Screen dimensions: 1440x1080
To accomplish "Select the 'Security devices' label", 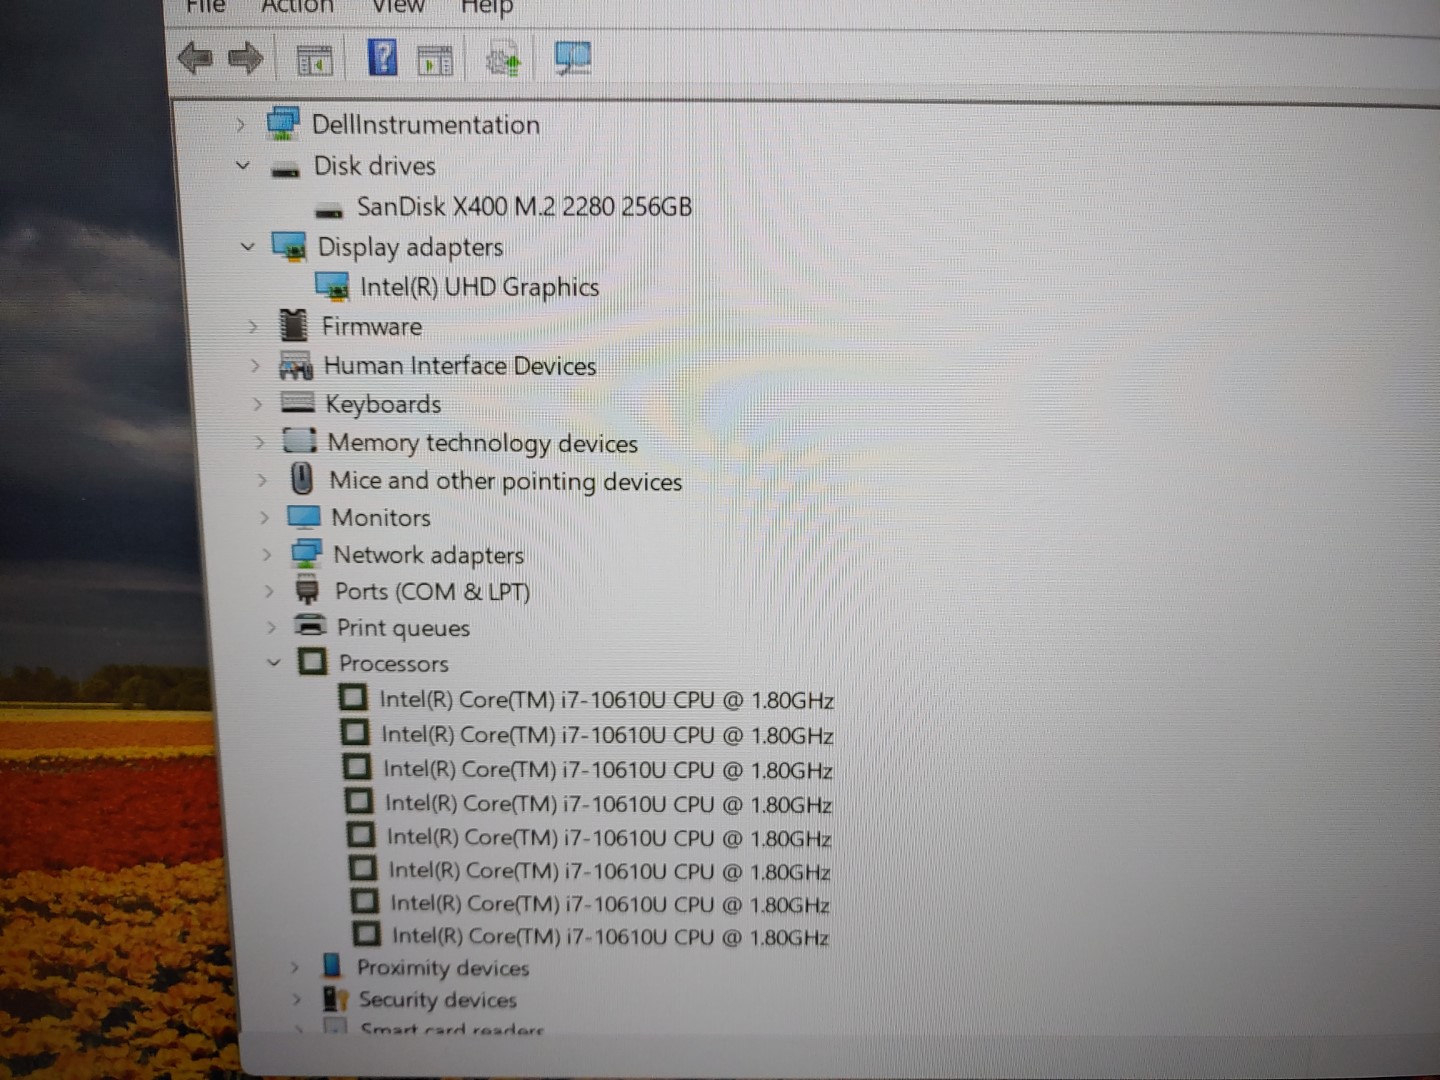I will coord(438,1000).
